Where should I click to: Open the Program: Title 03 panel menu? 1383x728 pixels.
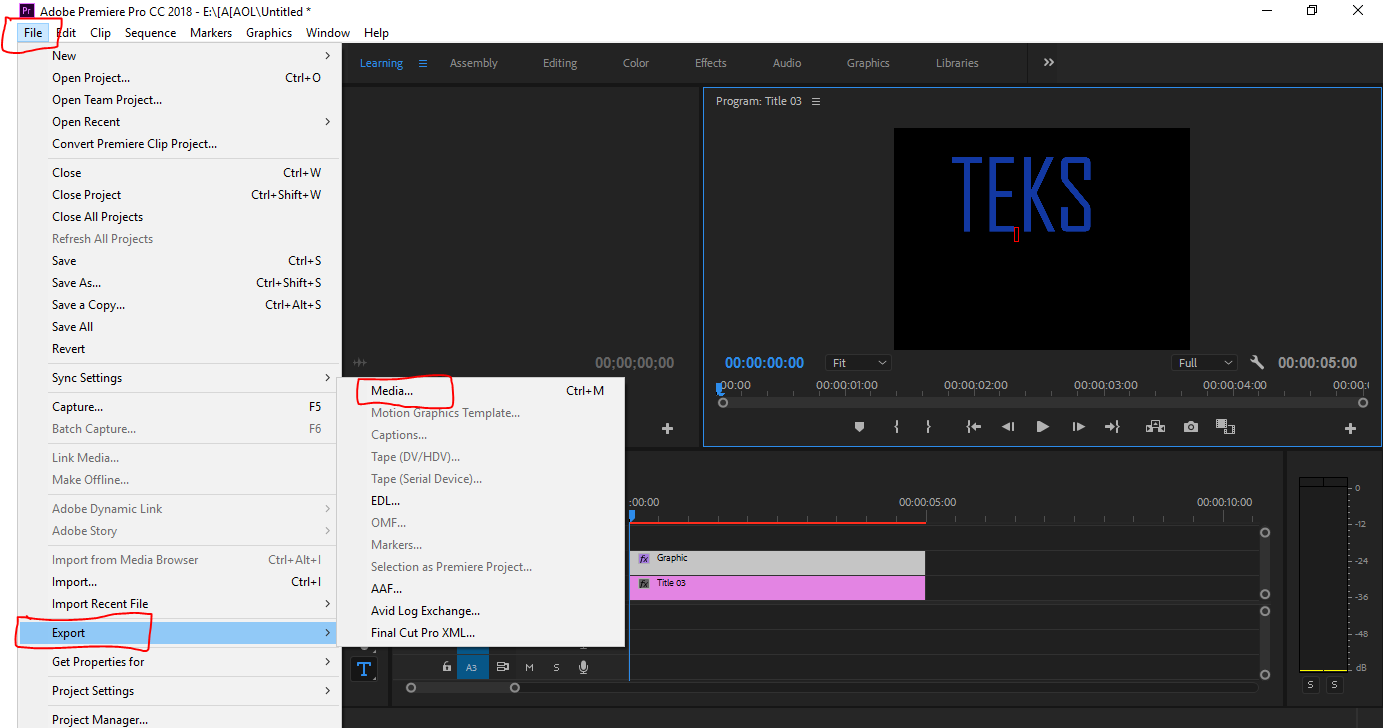[x=816, y=101]
